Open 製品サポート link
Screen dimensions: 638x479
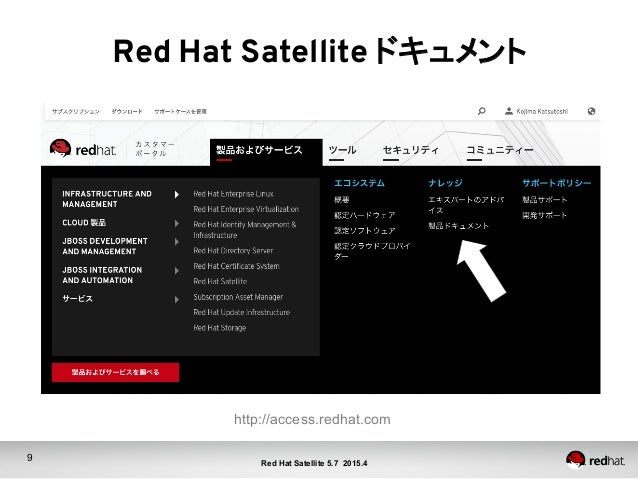click(544, 200)
